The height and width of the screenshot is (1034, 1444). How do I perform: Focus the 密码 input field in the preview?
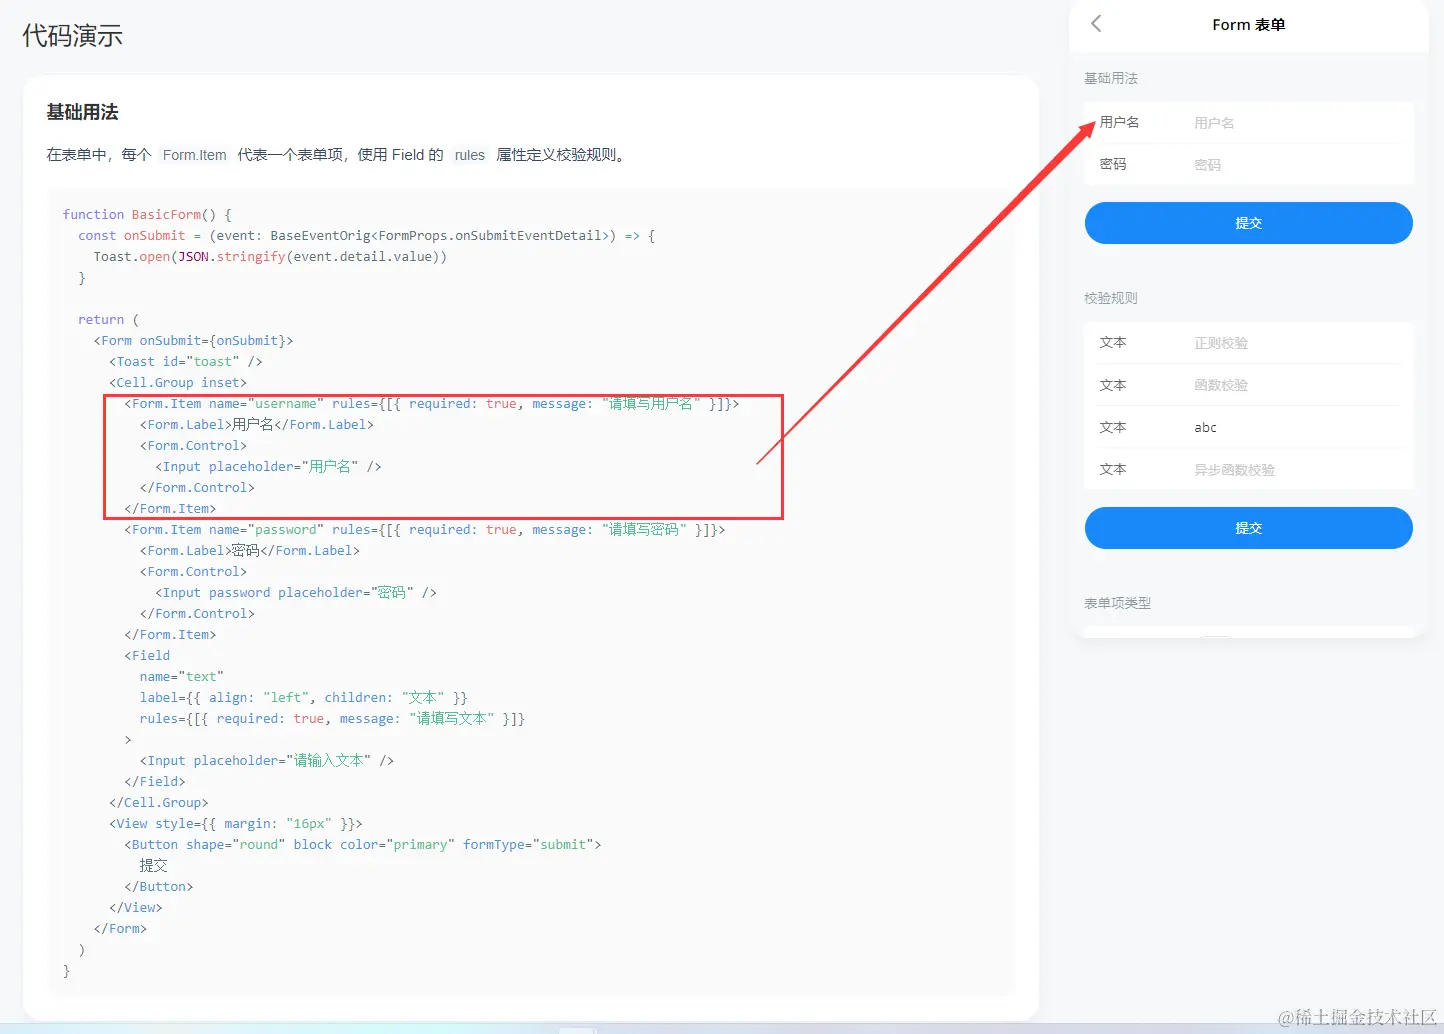[x=1298, y=165]
